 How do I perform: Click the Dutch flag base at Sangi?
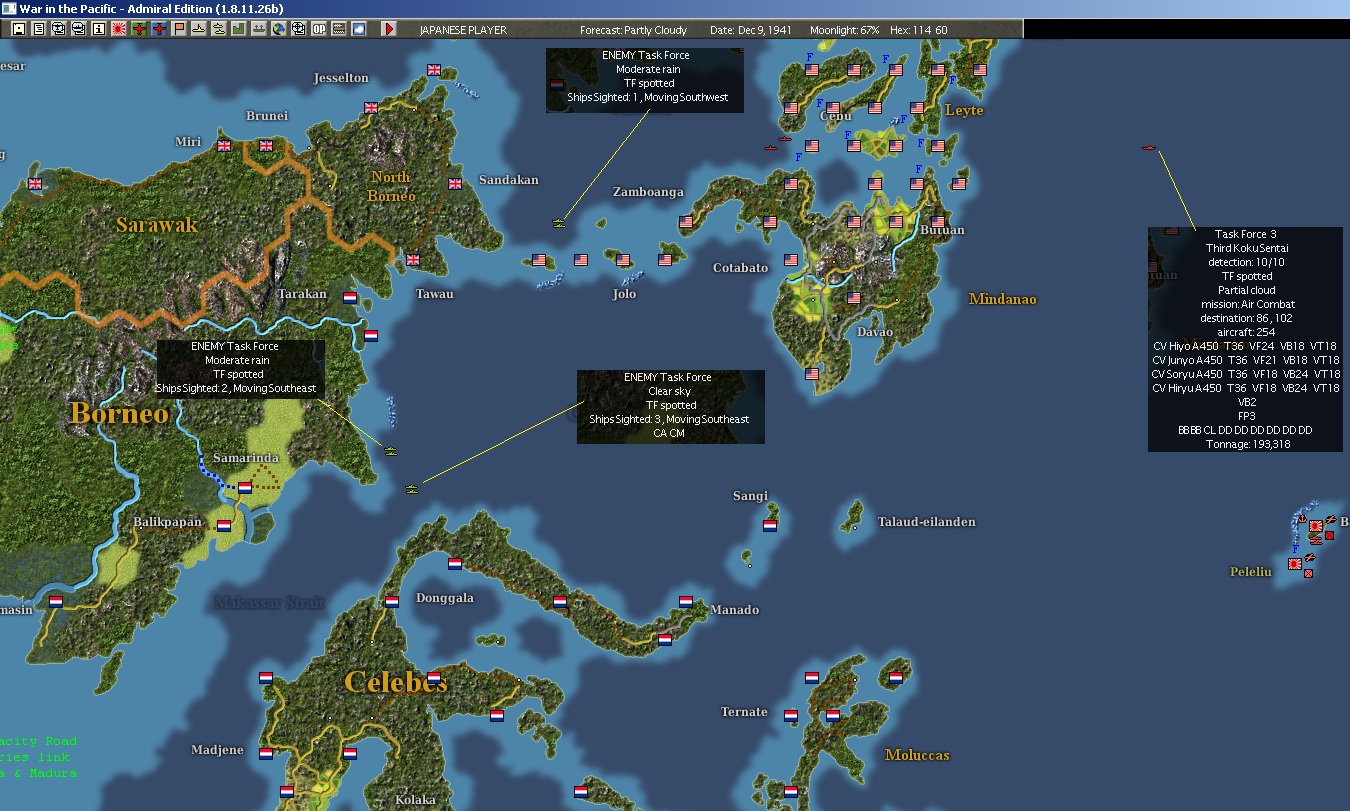click(770, 525)
